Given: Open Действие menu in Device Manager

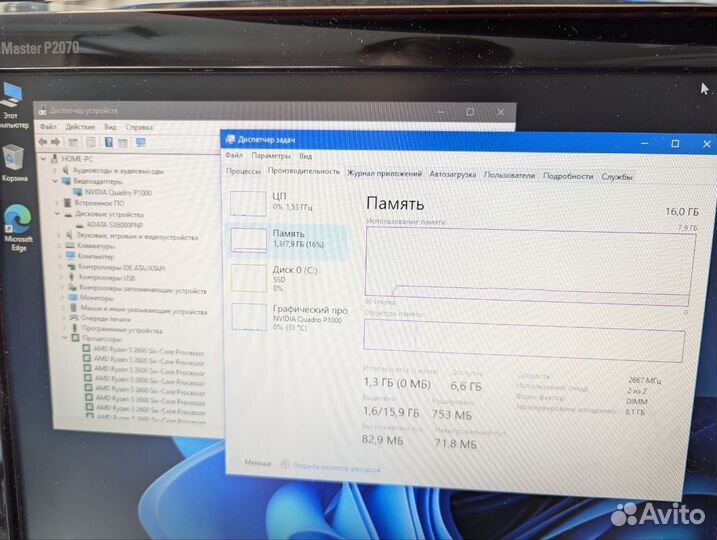Looking at the screenshot, I should (x=80, y=127).
